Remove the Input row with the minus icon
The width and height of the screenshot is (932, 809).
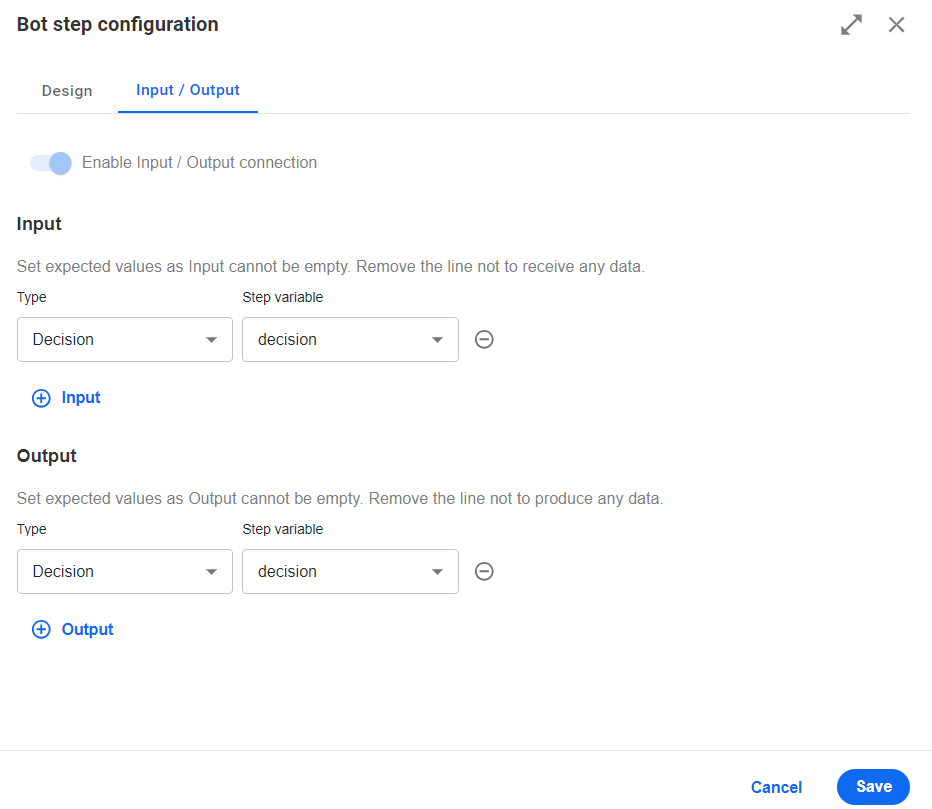(484, 339)
